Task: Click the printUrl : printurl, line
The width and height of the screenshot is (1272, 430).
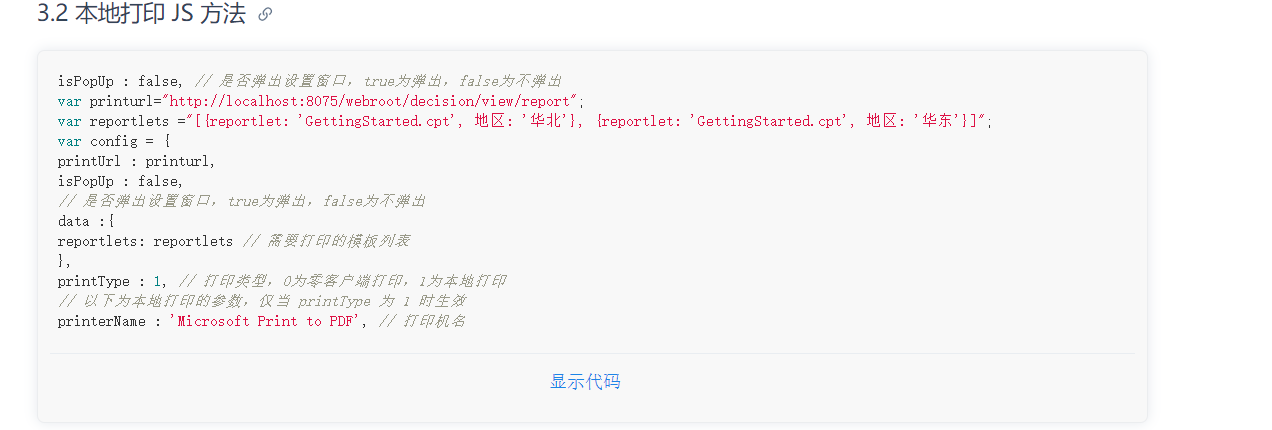Action: (x=136, y=161)
